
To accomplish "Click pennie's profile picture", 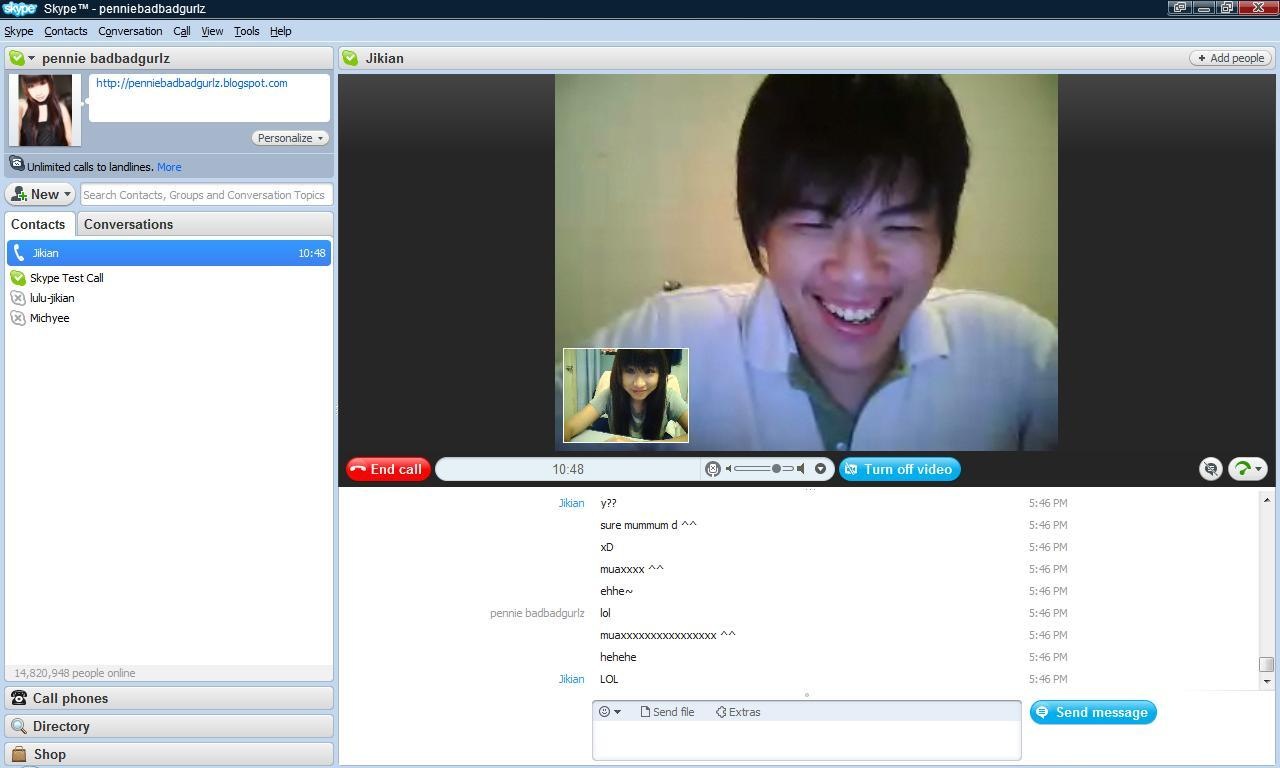I will click(x=45, y=110).
